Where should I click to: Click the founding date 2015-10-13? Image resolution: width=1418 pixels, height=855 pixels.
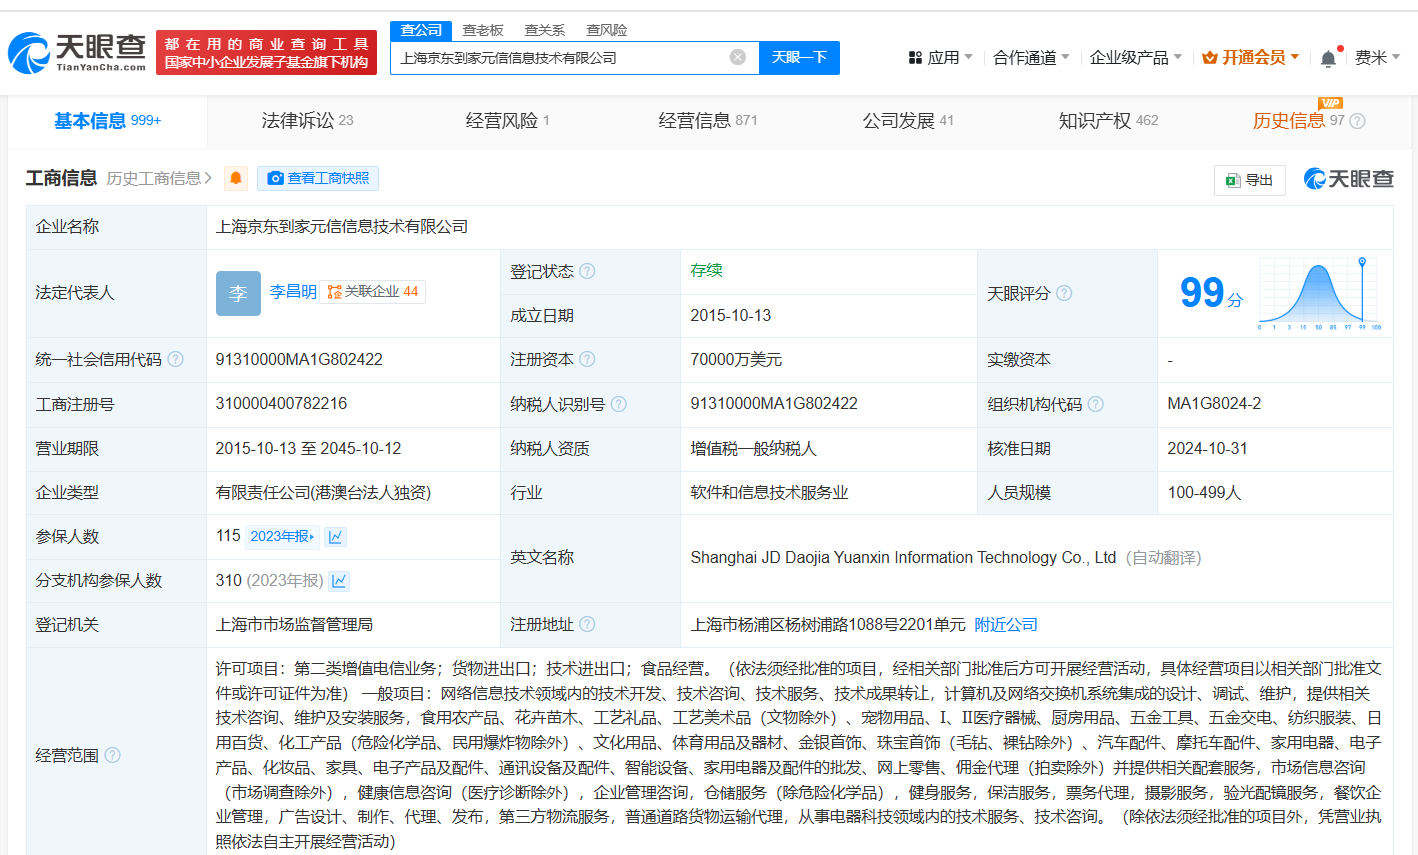tap(731, 315)
